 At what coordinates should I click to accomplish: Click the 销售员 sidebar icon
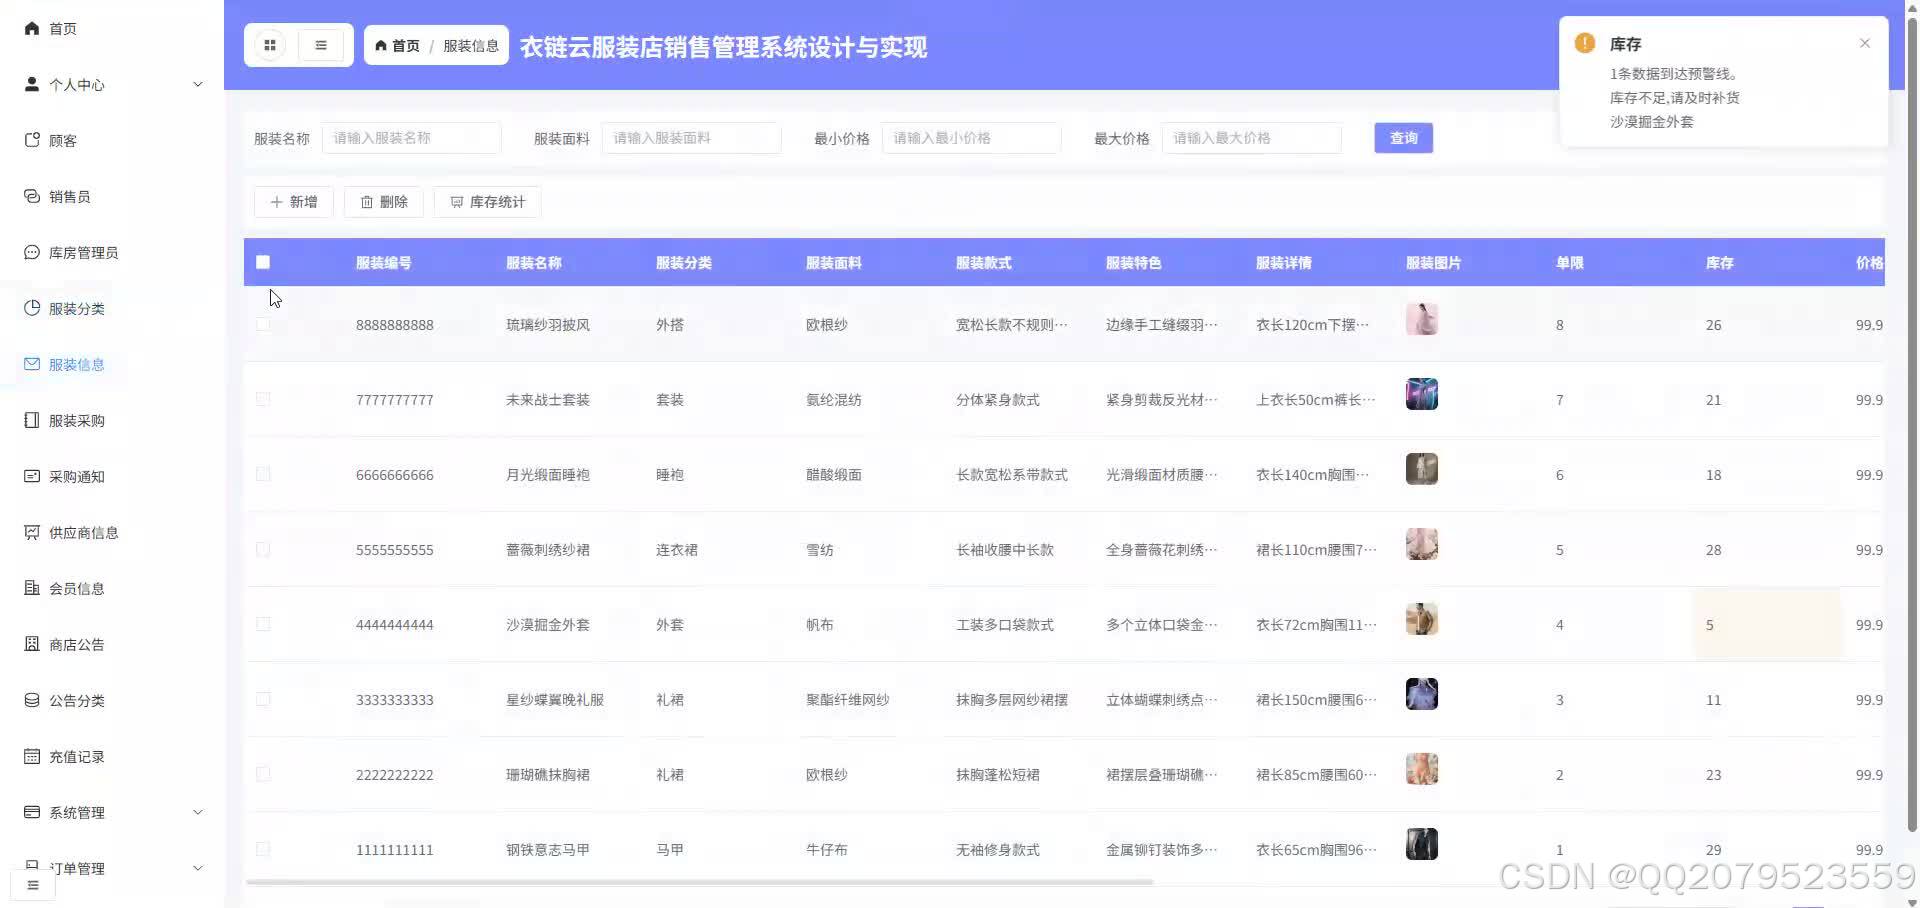pyautogui.click(x=32, y=196)
